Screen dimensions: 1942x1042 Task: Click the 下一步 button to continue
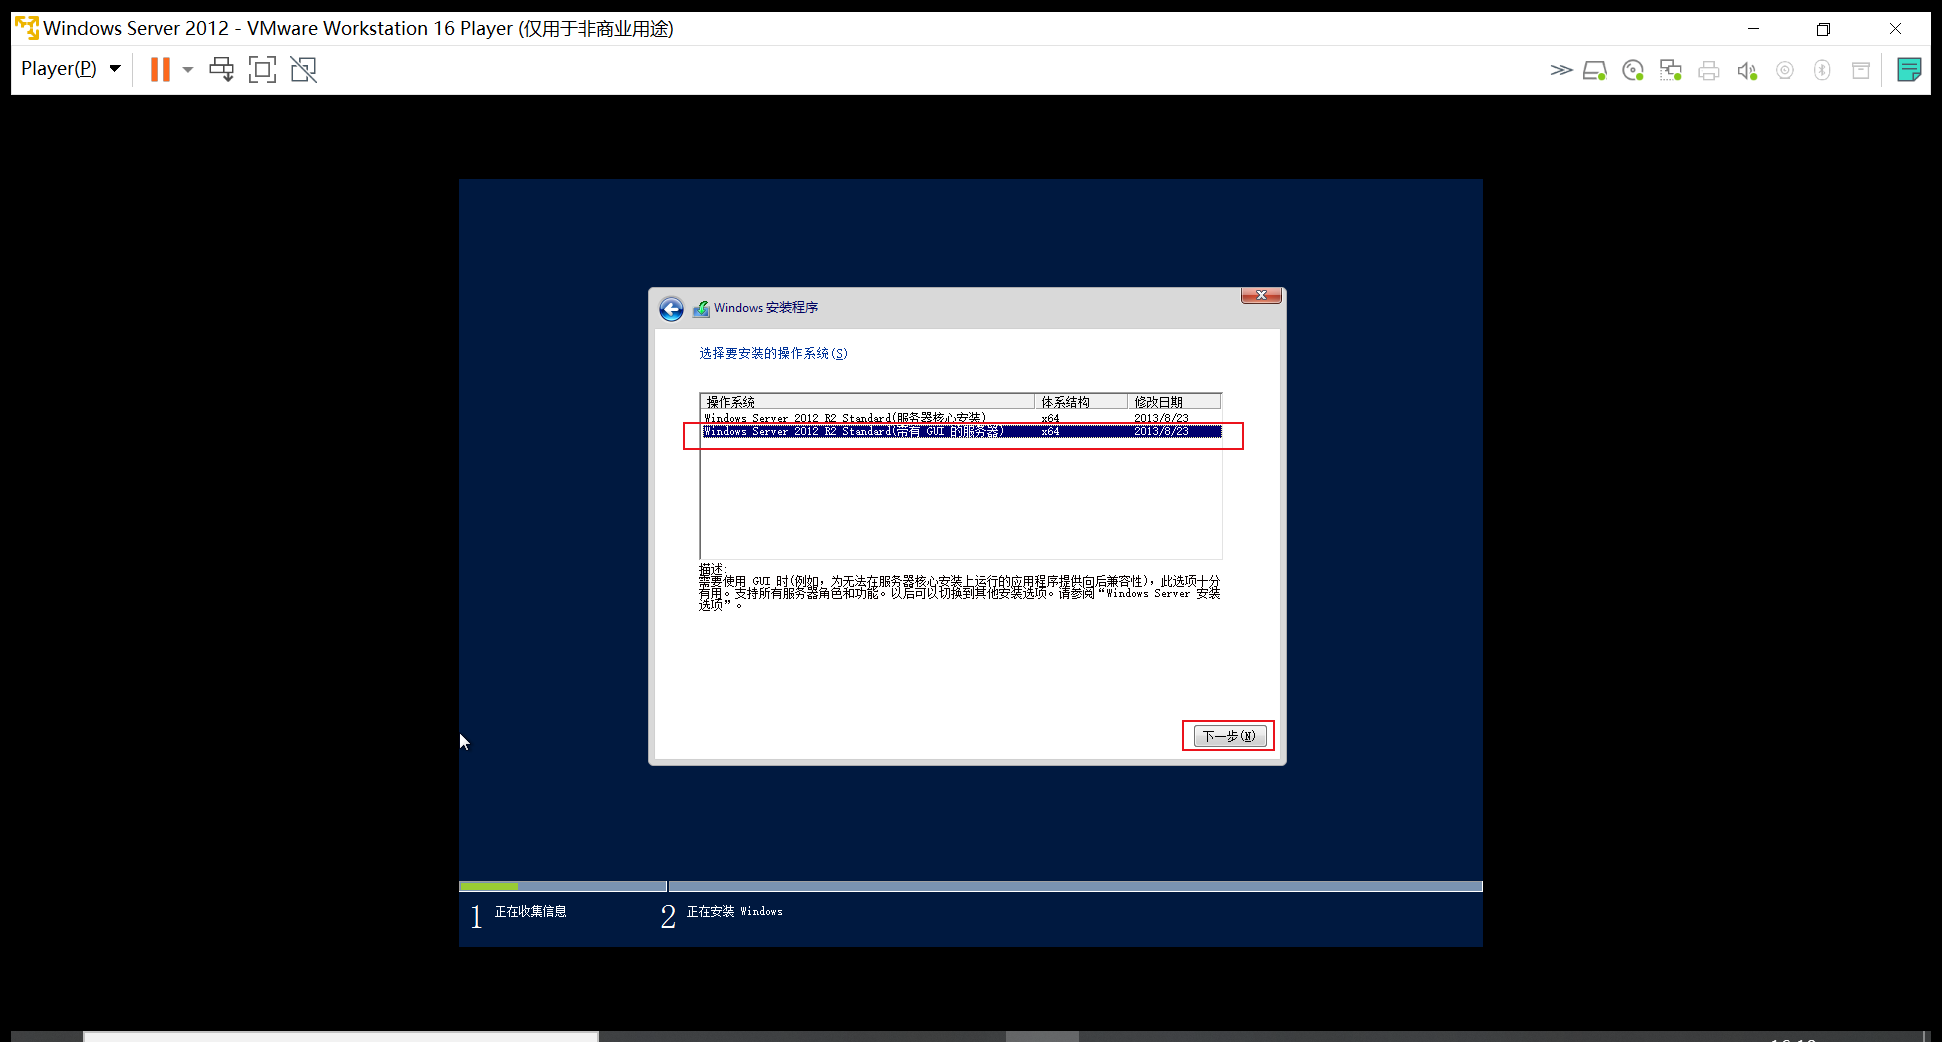(x=1228, y=735)
